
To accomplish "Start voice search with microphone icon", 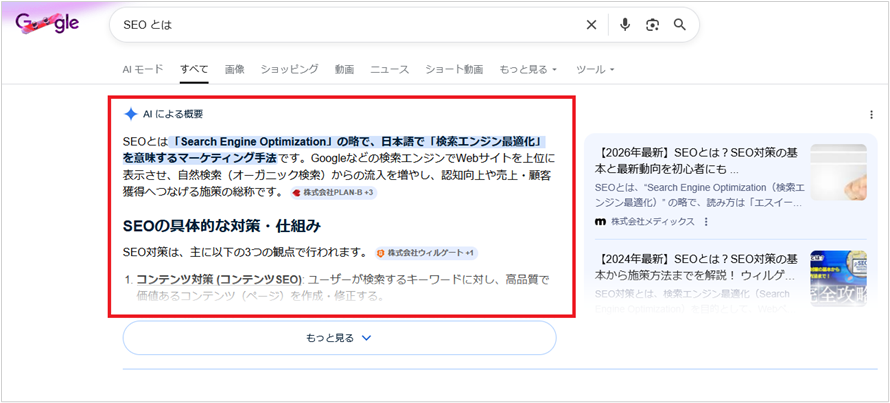I will pyautogui.click(x=625, y=25).
